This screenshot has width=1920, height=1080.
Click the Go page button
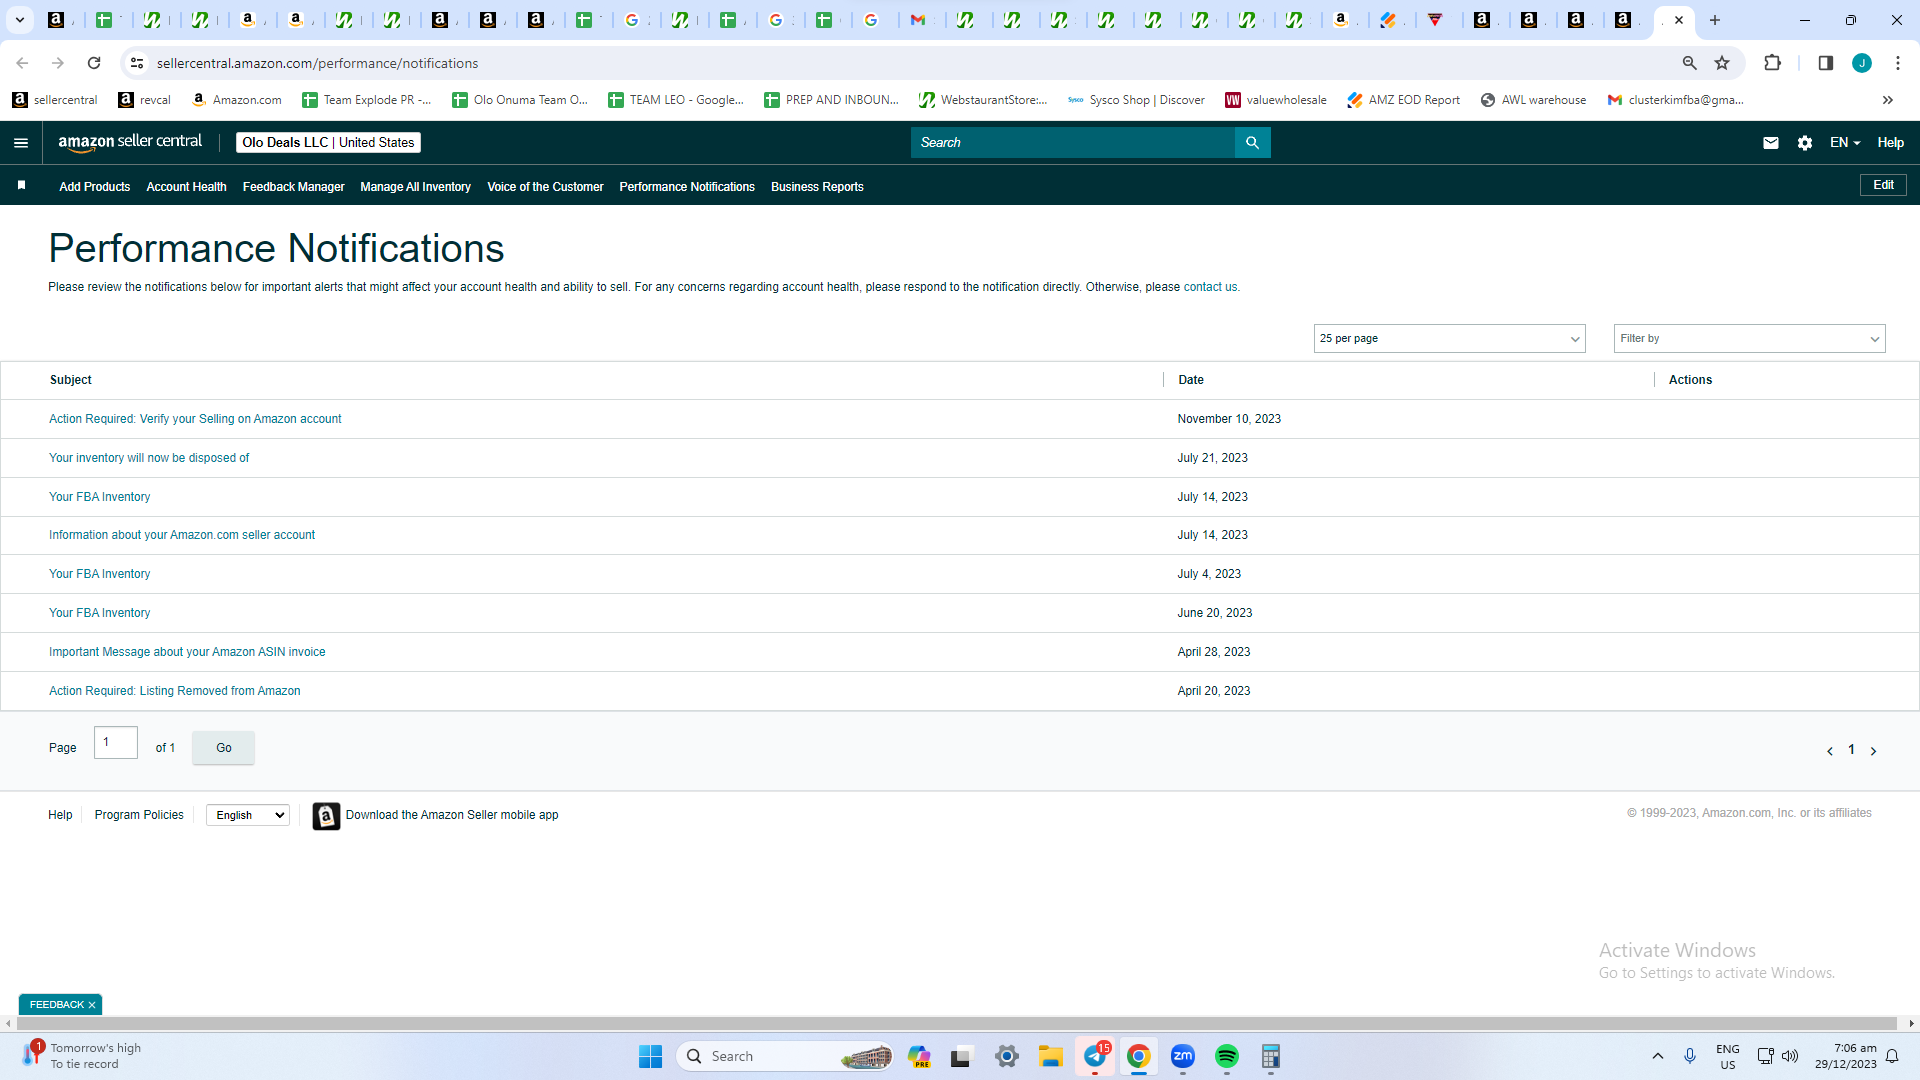(223, 748)
